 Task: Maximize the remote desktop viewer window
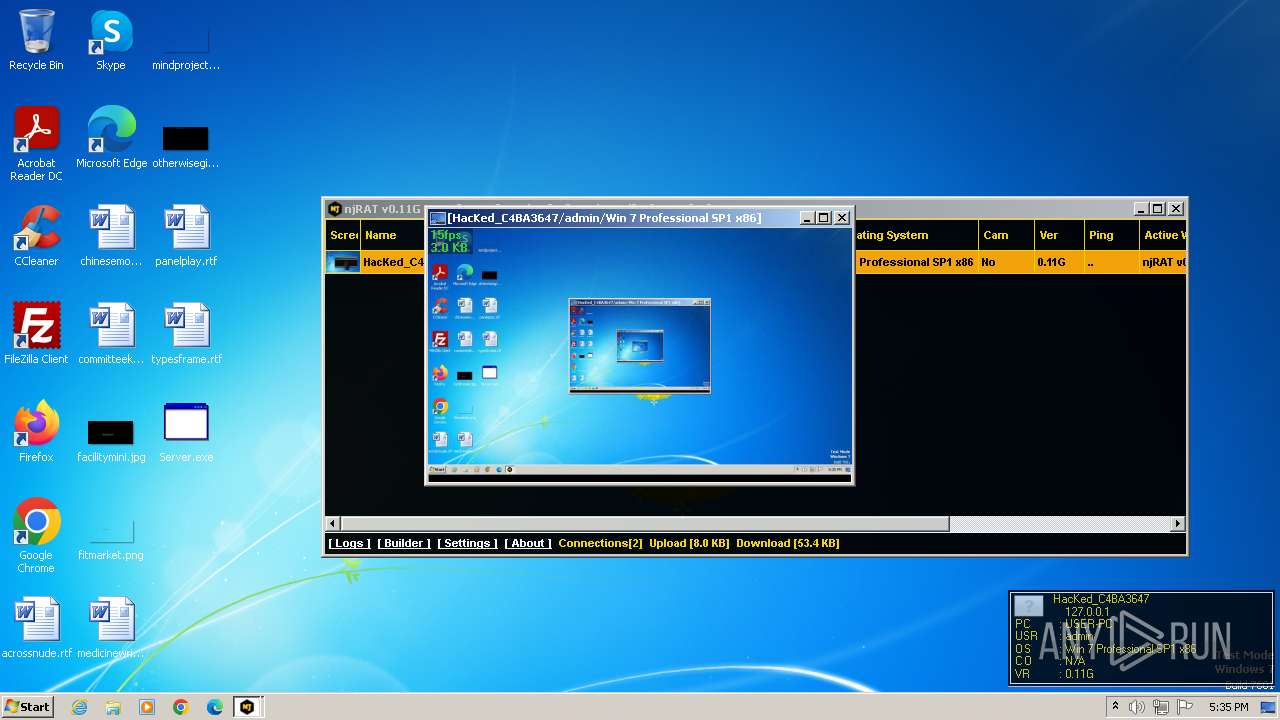pyautogui.click(x=824, y=217)
